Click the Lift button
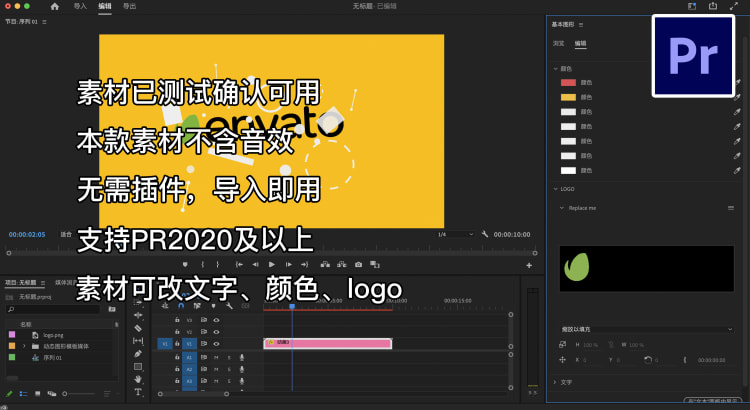750x410 pixels. 325,265
